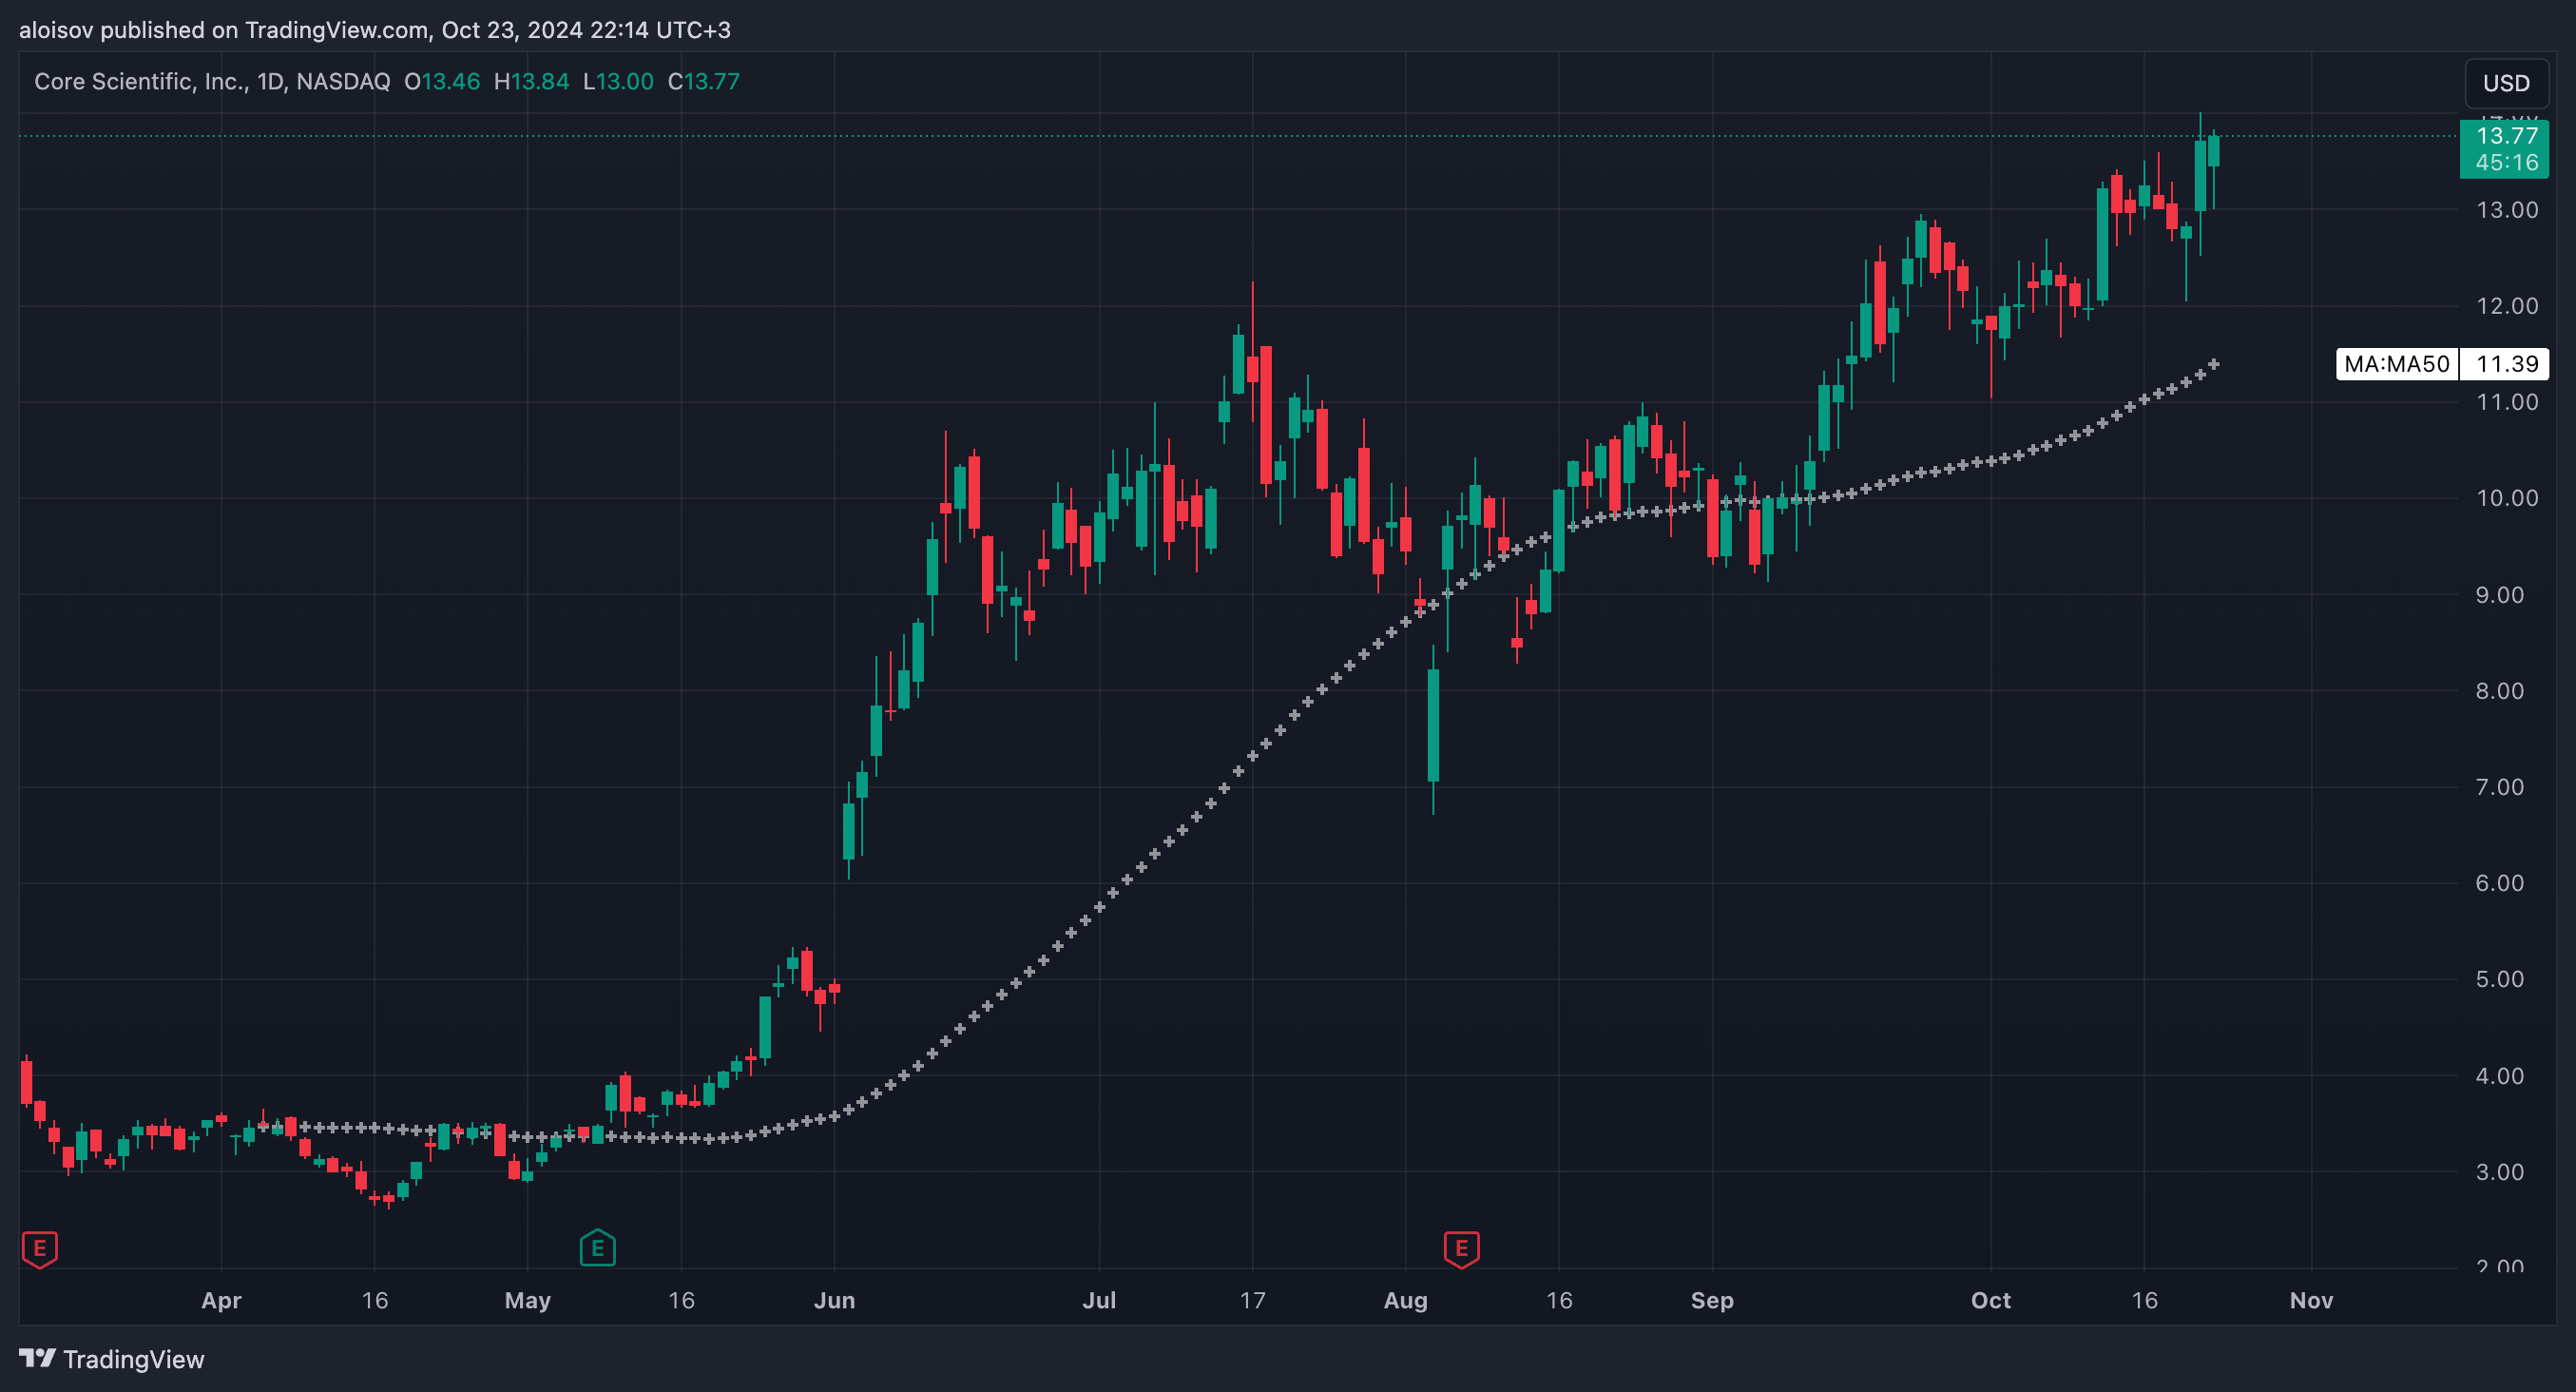Click the 17 date label after Jul
Screen dimensions: 2576x1392
coord(1252,1300)
